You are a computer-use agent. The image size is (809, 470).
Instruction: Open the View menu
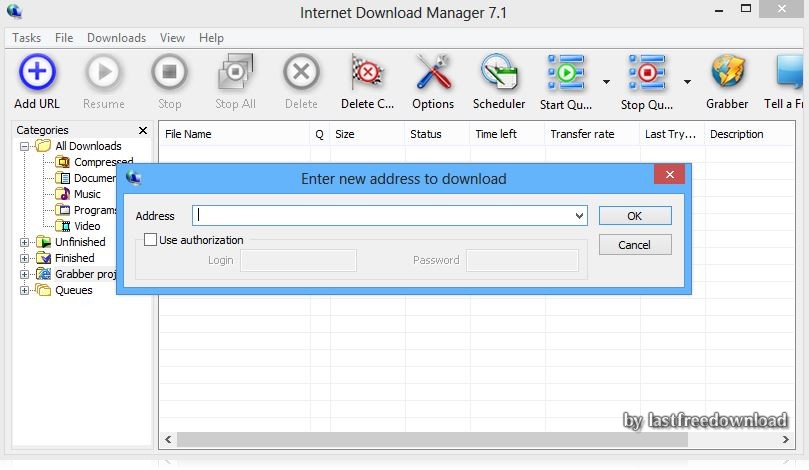(x=172, y=38)
